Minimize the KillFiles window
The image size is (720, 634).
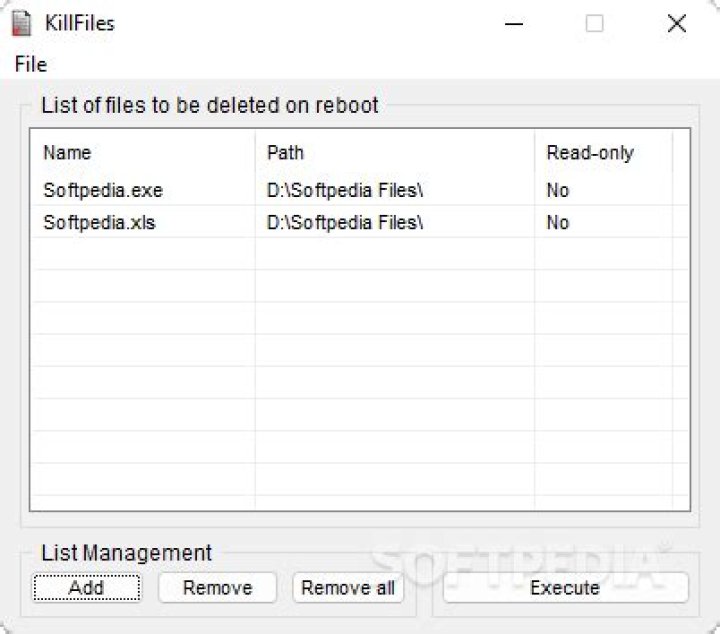click(x=514, y=23)
